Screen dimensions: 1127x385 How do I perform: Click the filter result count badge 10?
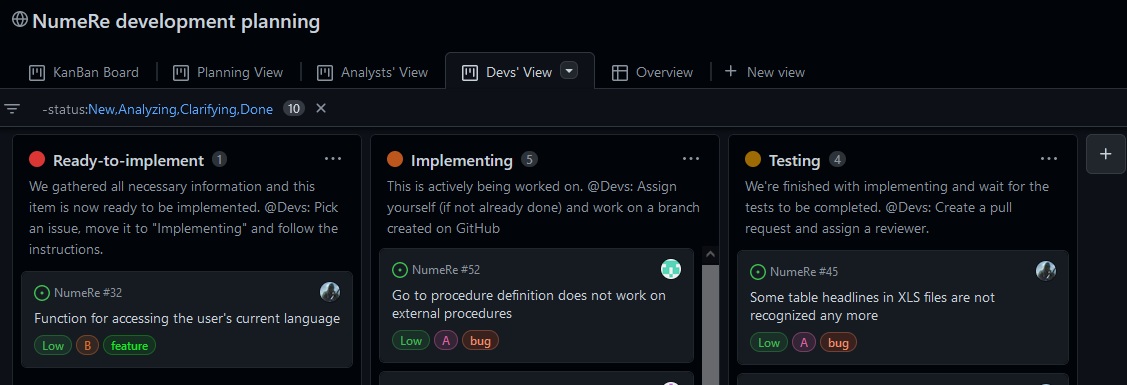pyautogui.click(x=293, y=108)
